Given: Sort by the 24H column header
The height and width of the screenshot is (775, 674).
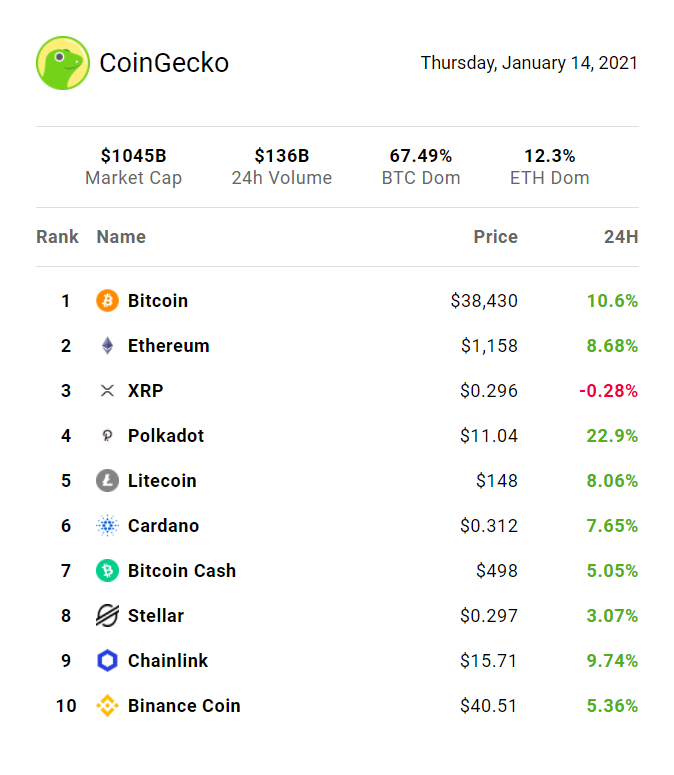Looking at the screenshot, I should [620, 237].
